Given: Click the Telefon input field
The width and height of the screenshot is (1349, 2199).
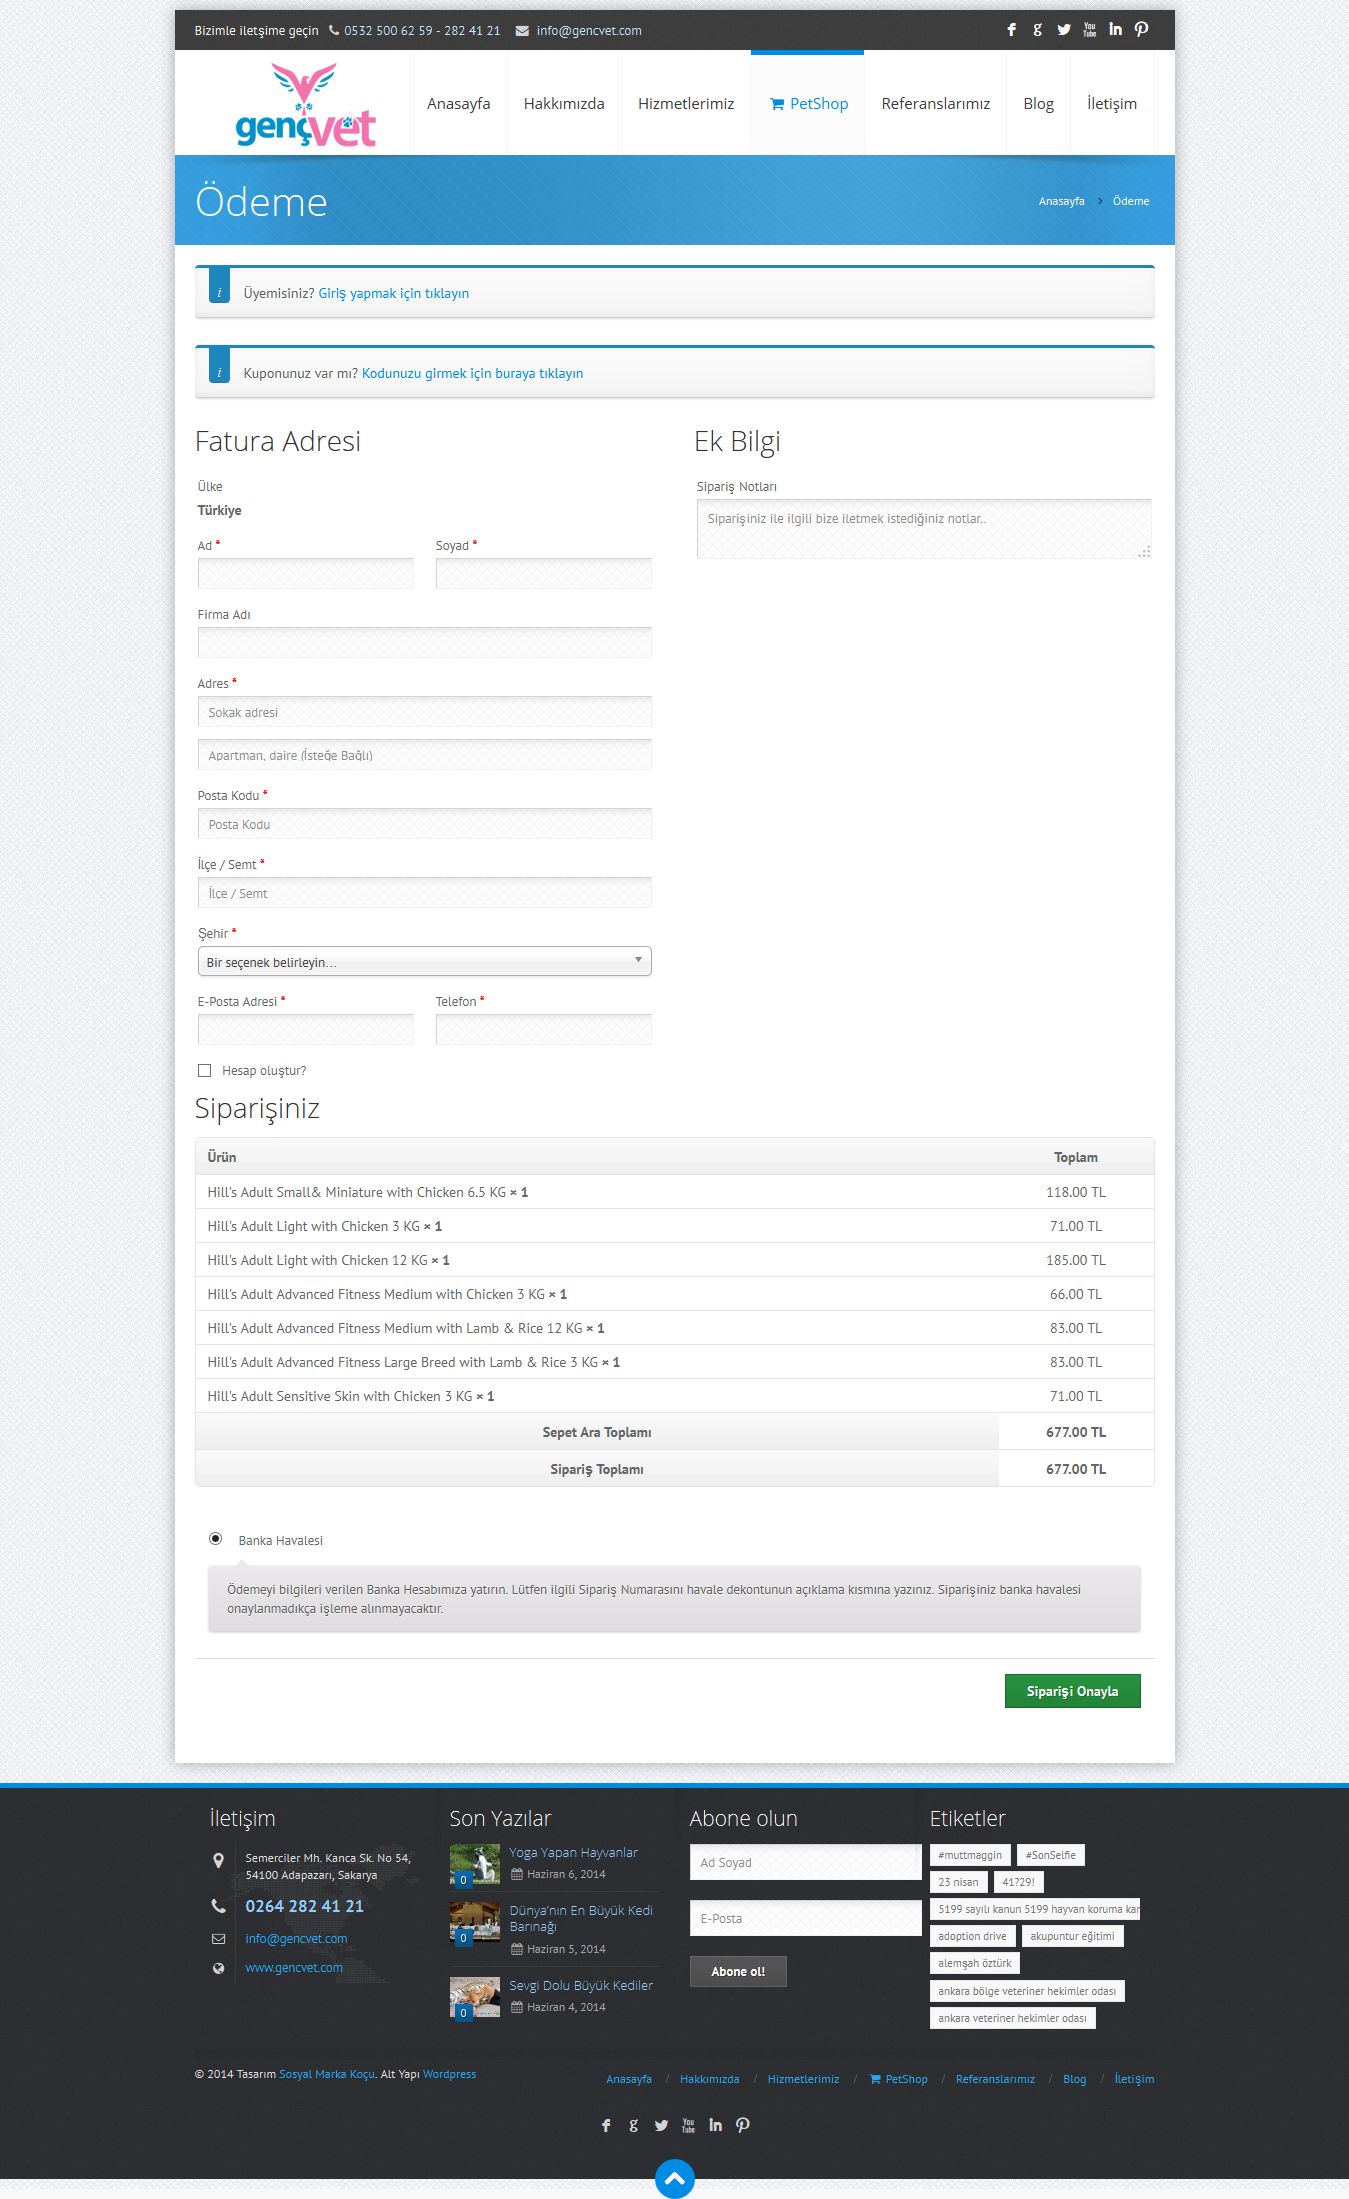Looking at the screenshot, I should pos(544,1030).
